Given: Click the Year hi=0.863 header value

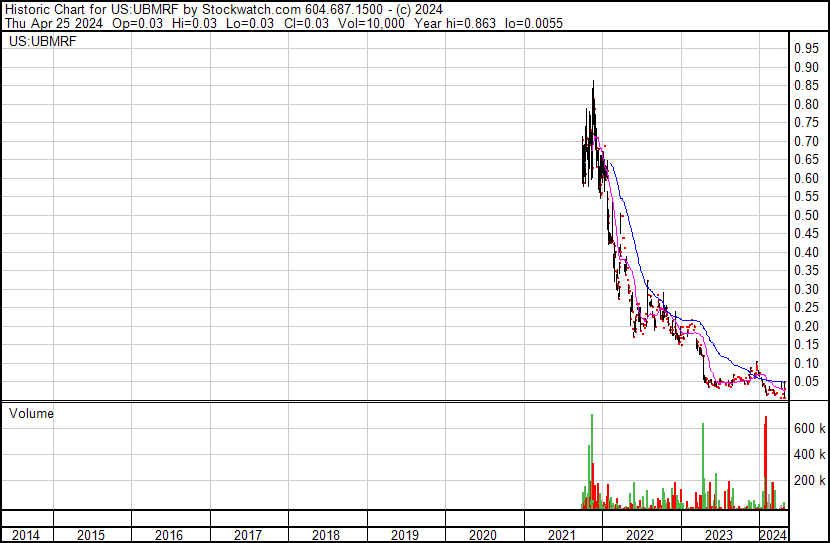Looking at the screenshot, I should pos(455,23).
